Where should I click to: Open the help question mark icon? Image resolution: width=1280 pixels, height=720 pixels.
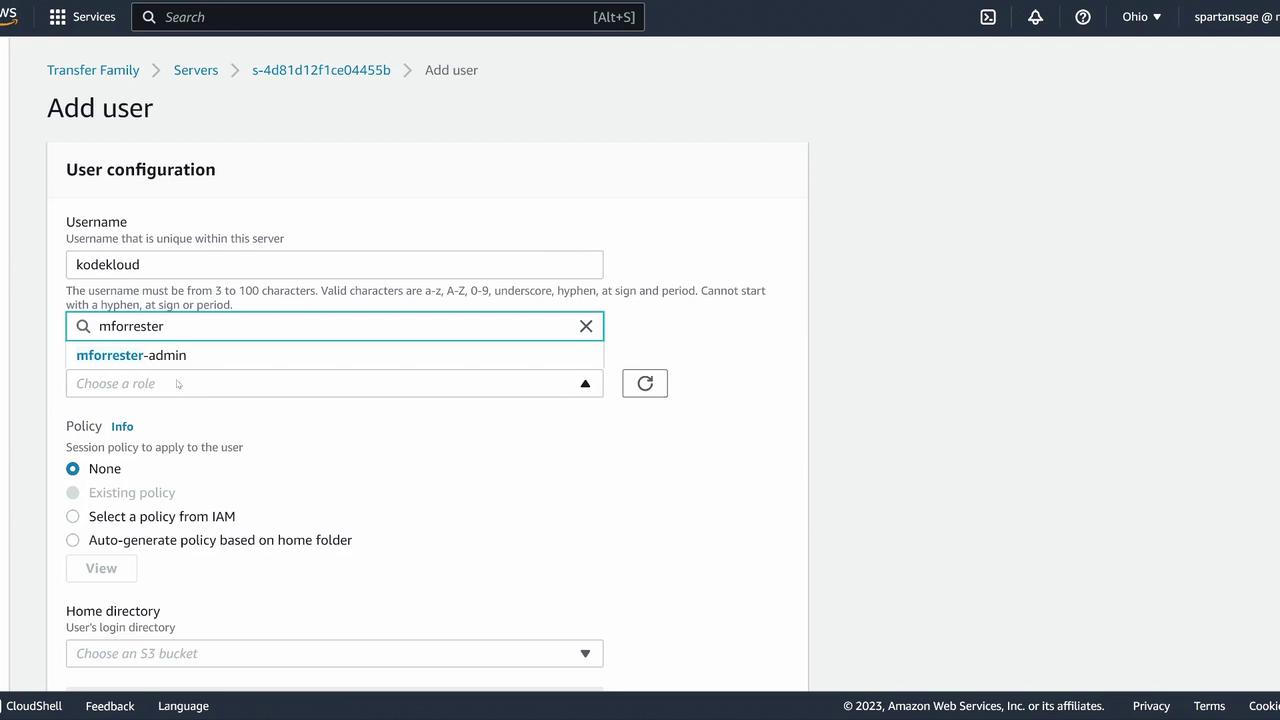(x=1083, y=17)
